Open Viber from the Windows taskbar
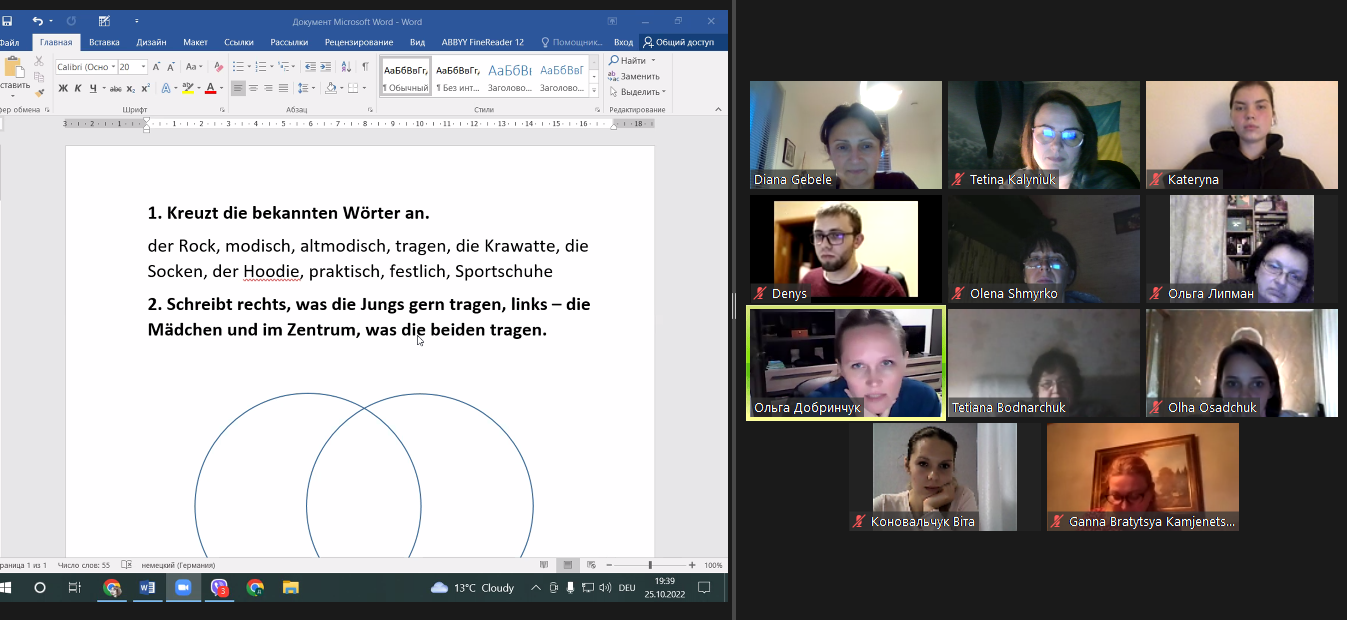1347x620 pixels. tap(219, 588)
